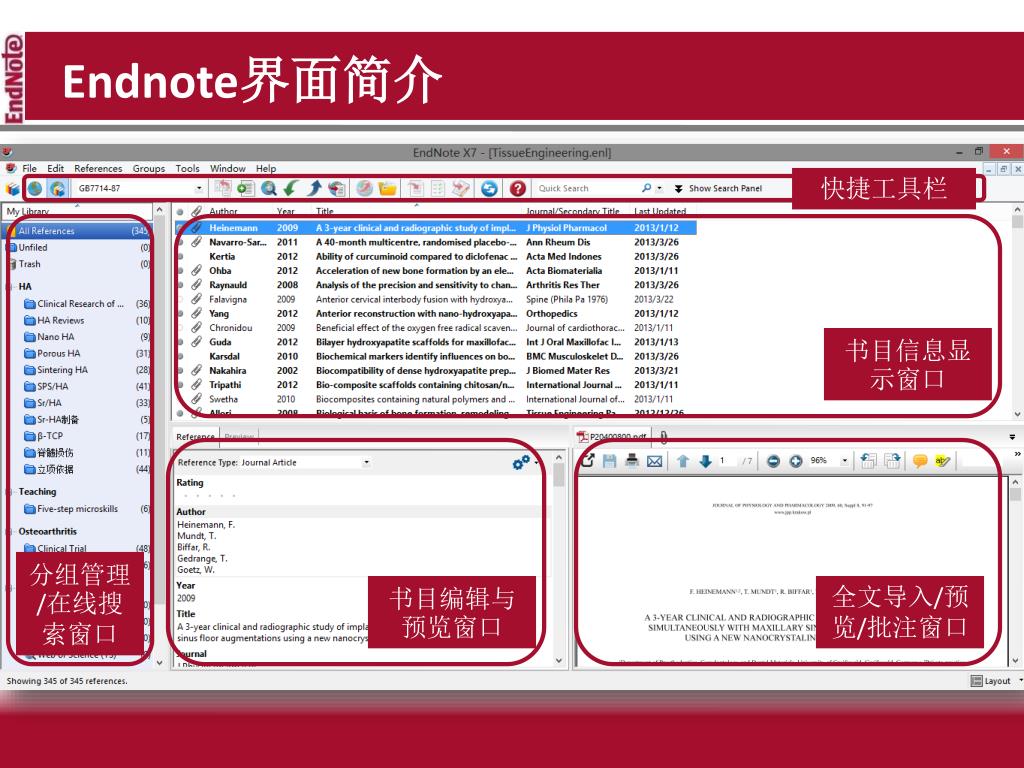Click the Email PDF envelope icon
The height and width of the screenshot is (768, 1024).
point(654,461)
